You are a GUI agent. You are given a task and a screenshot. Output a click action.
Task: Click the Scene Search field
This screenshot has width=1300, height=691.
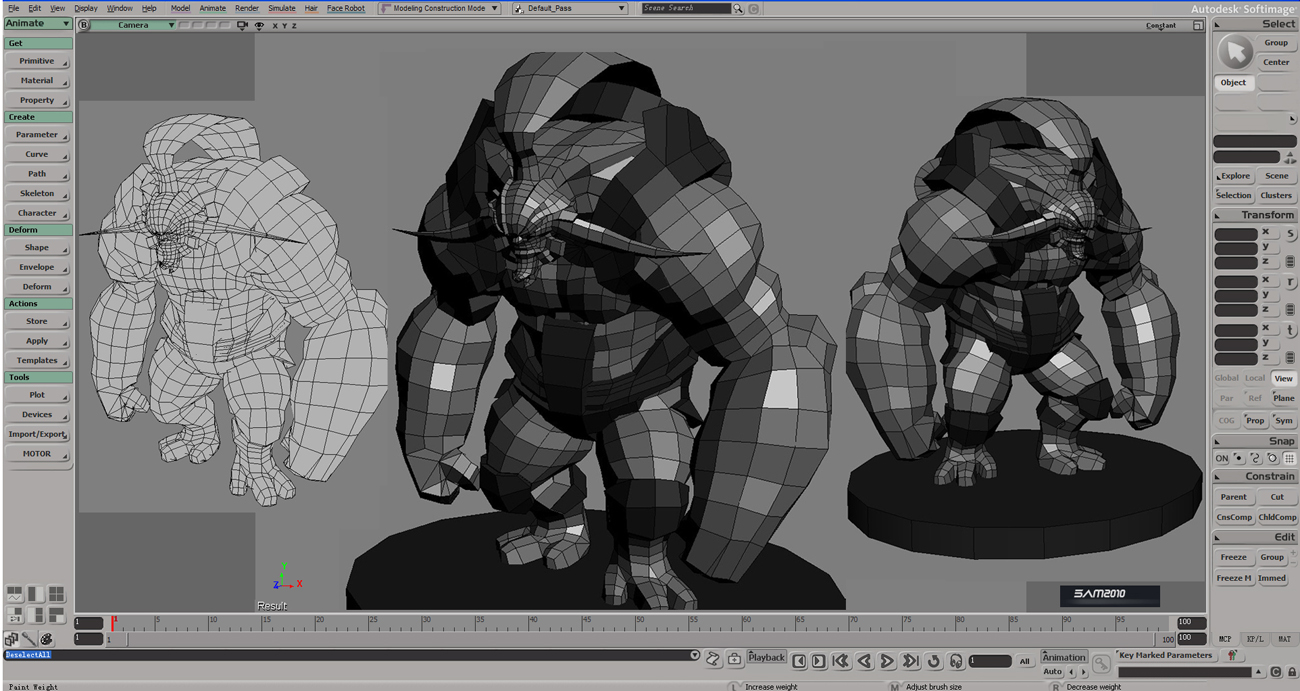click(x=686, y=8)
